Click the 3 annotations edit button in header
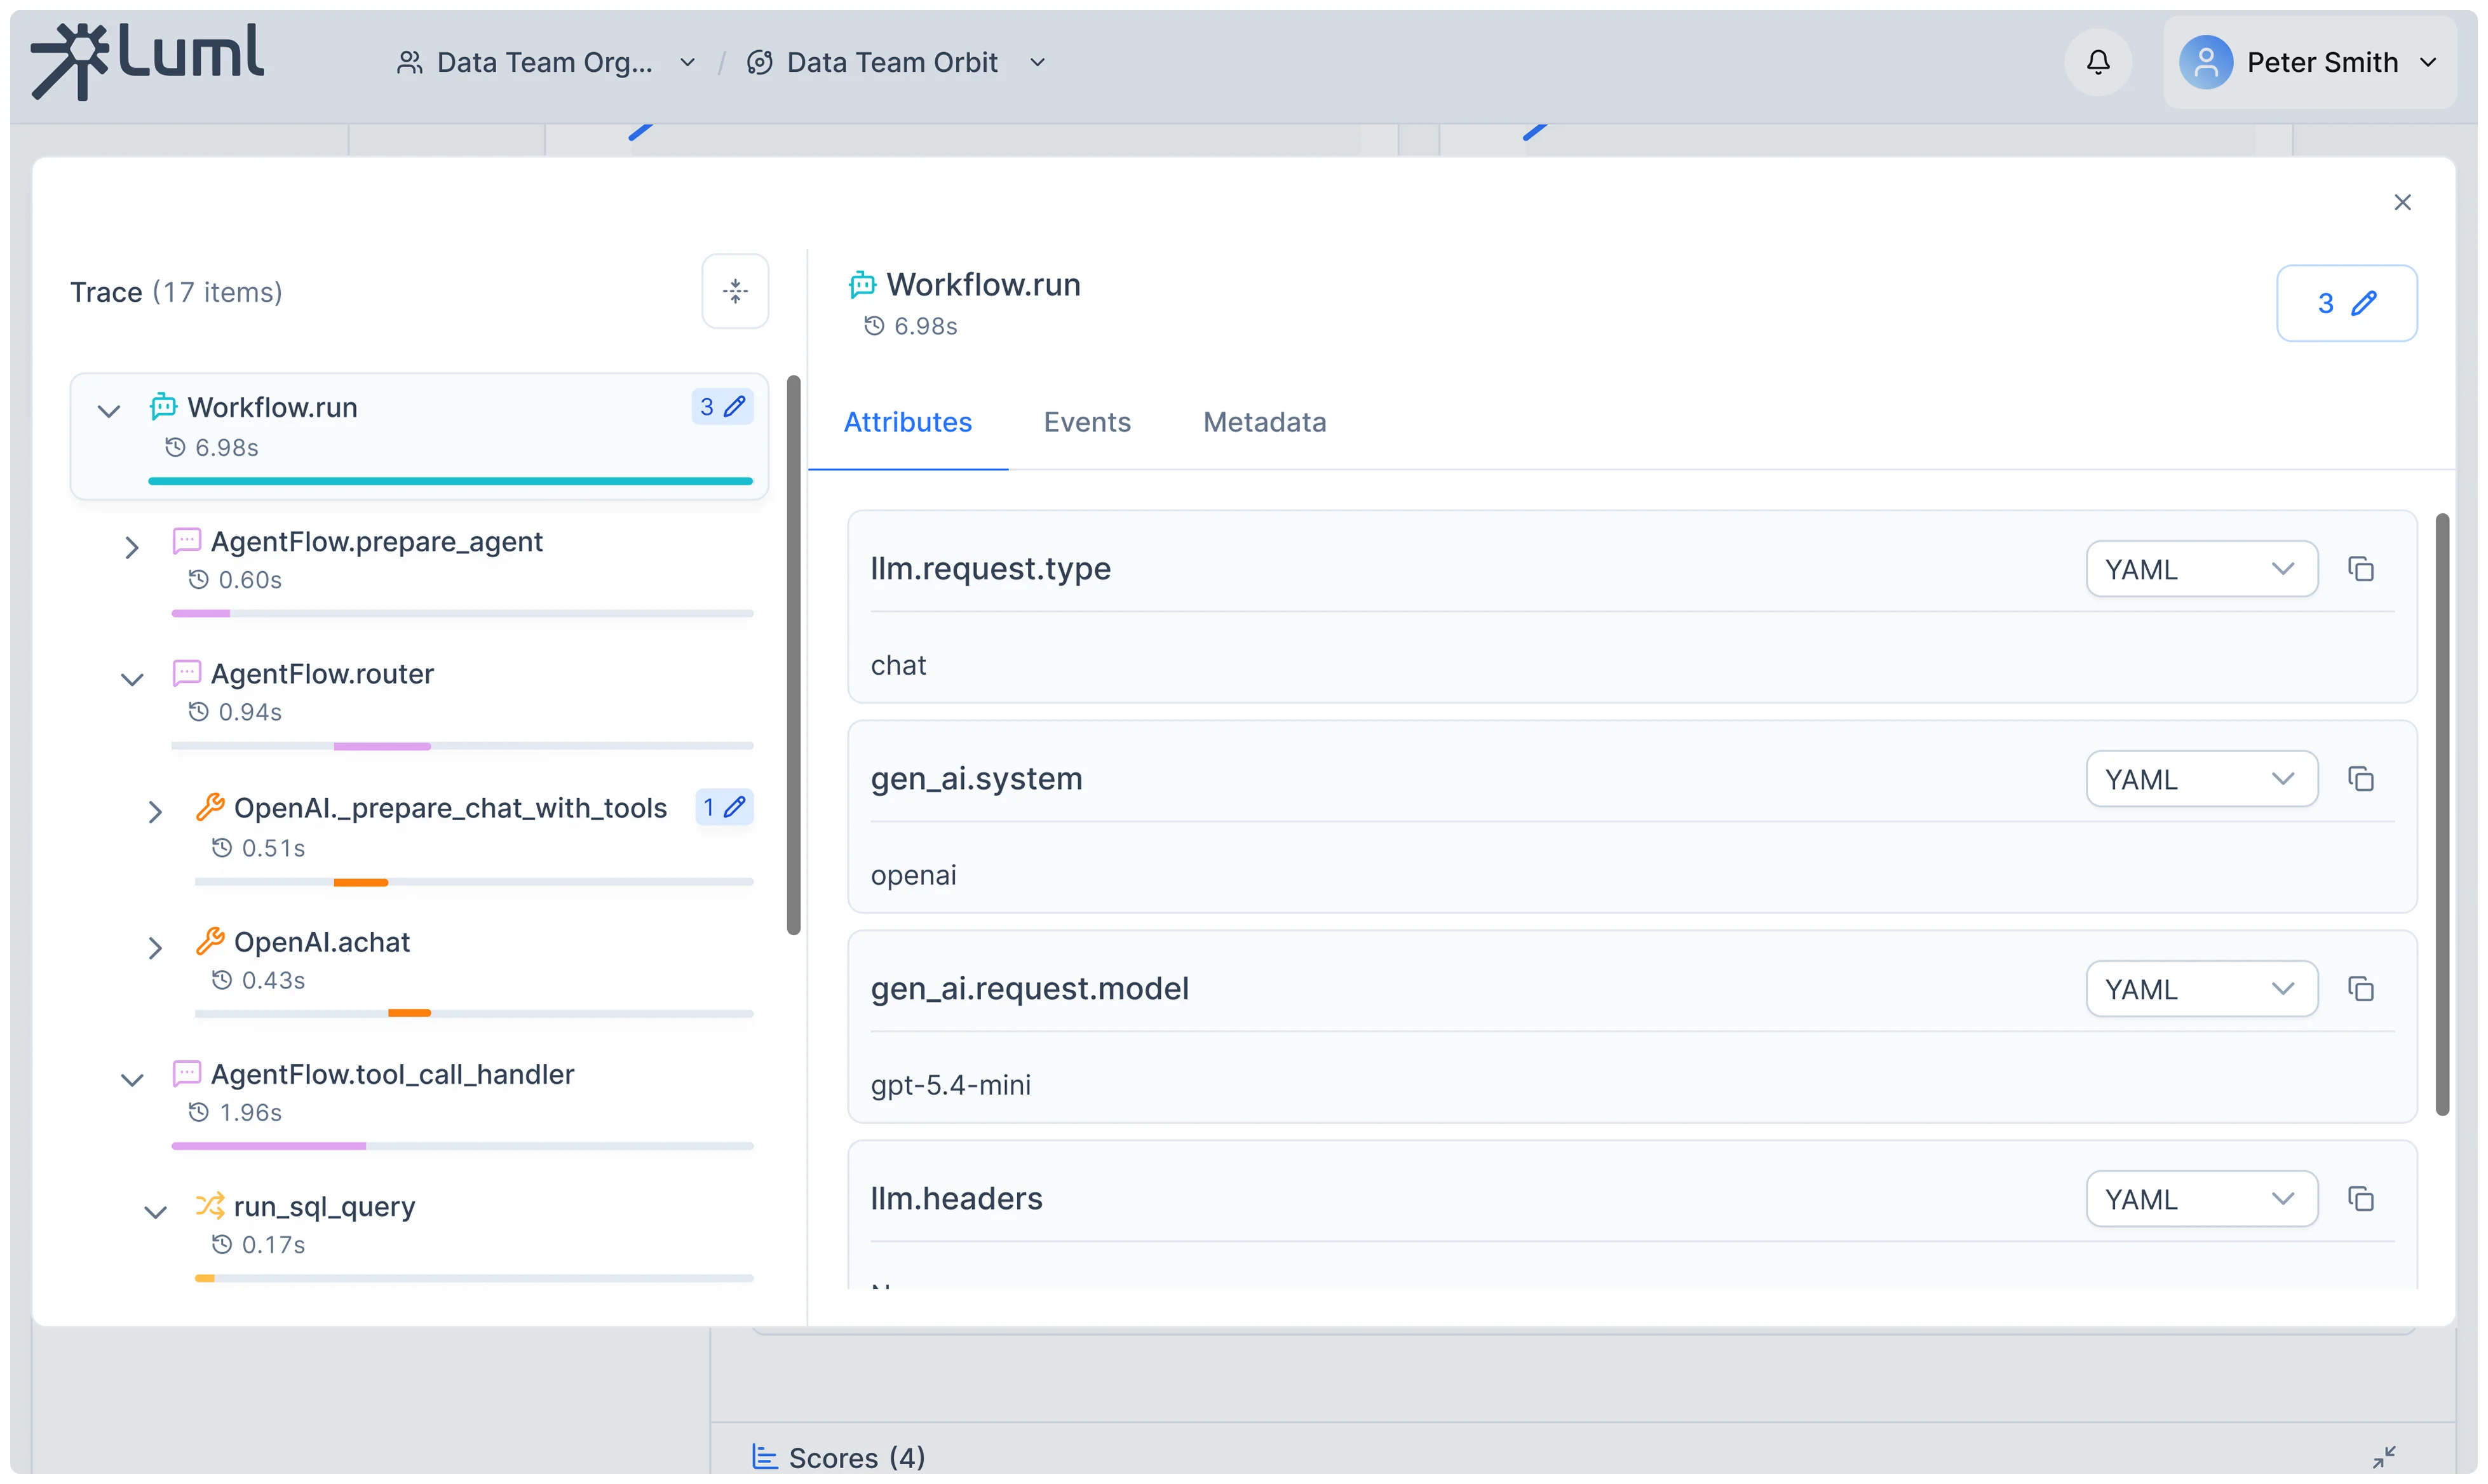 tap(2346, 303)
